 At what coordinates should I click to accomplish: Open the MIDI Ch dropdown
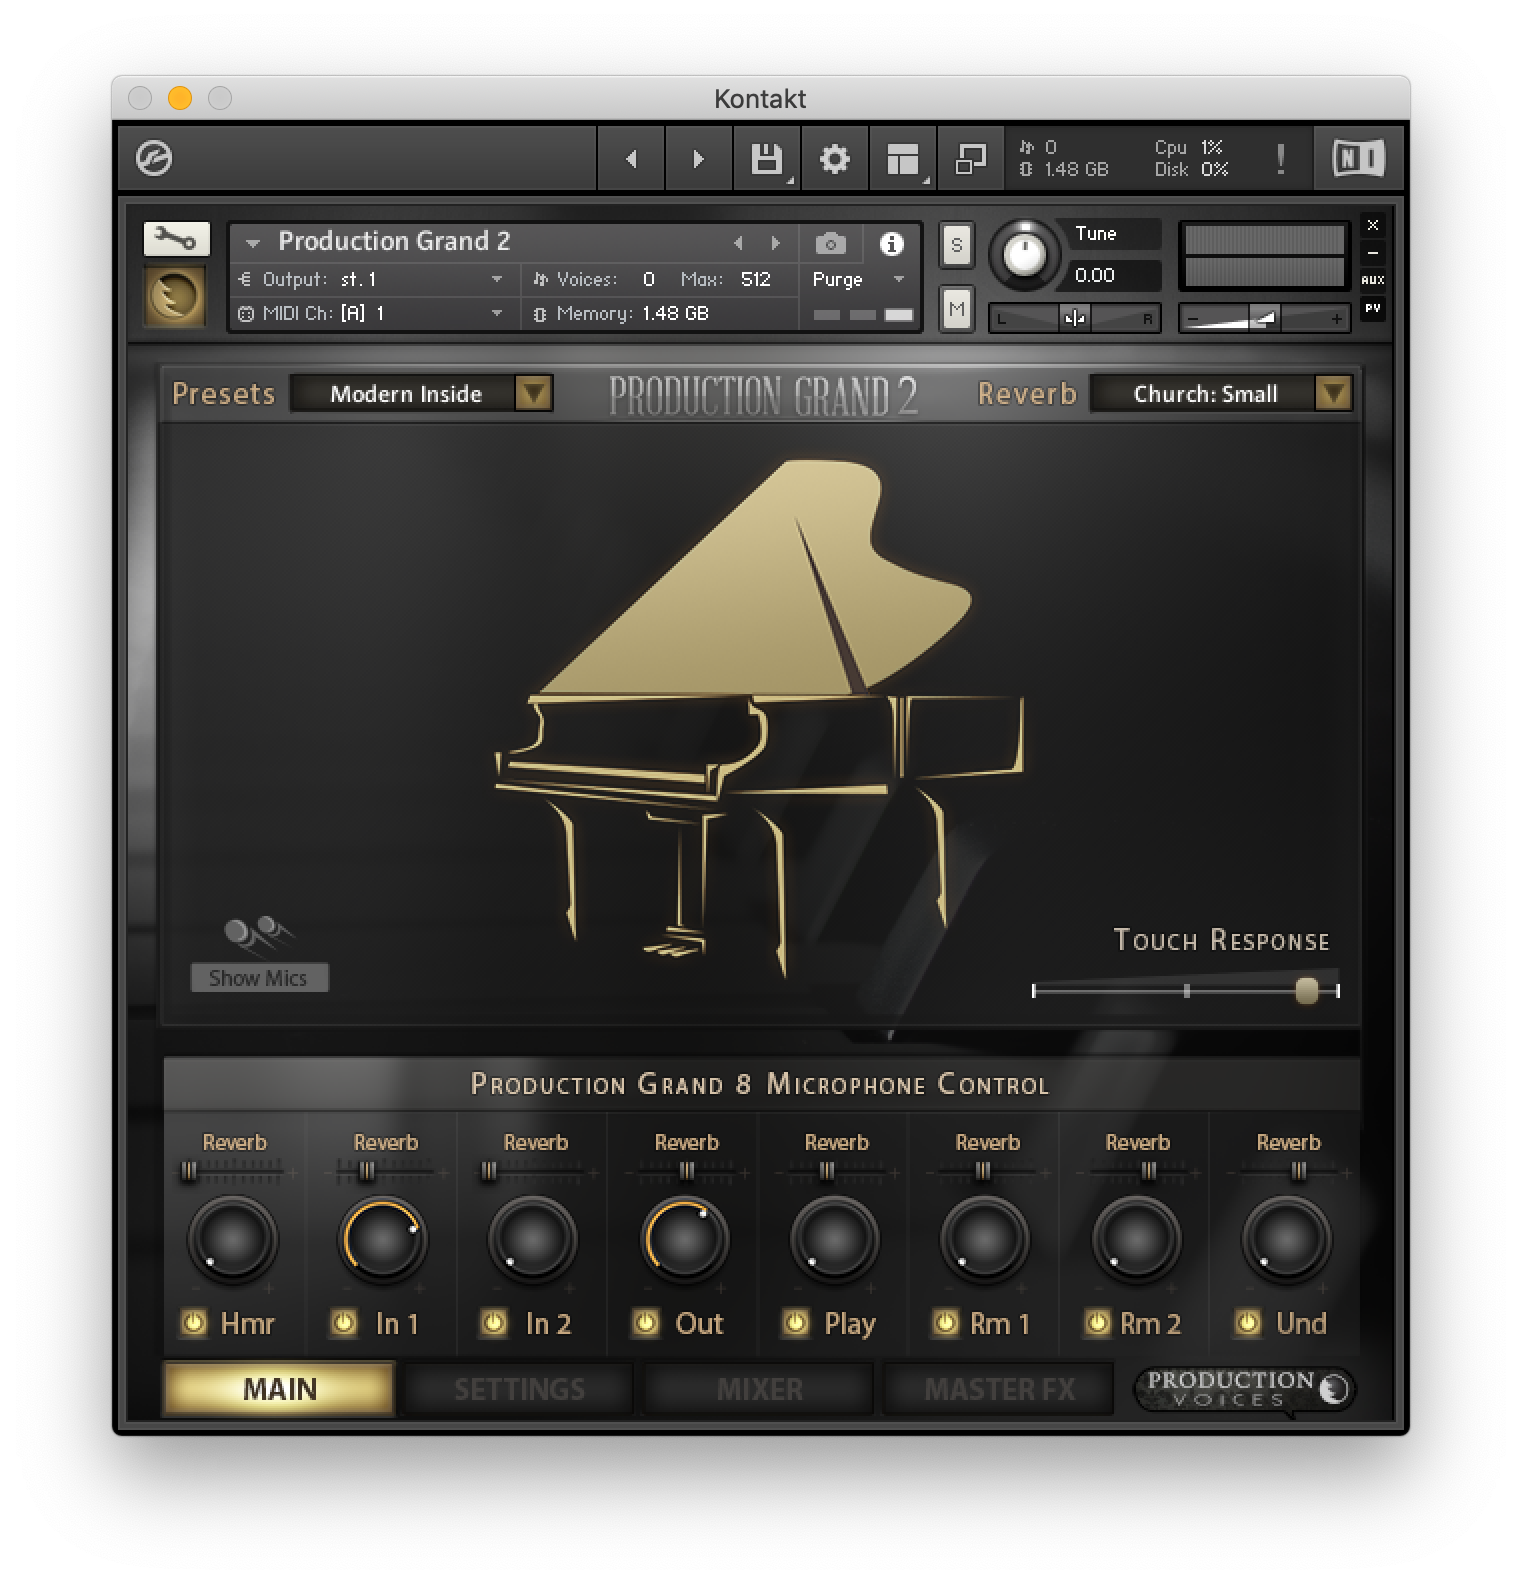coord(370,313)
